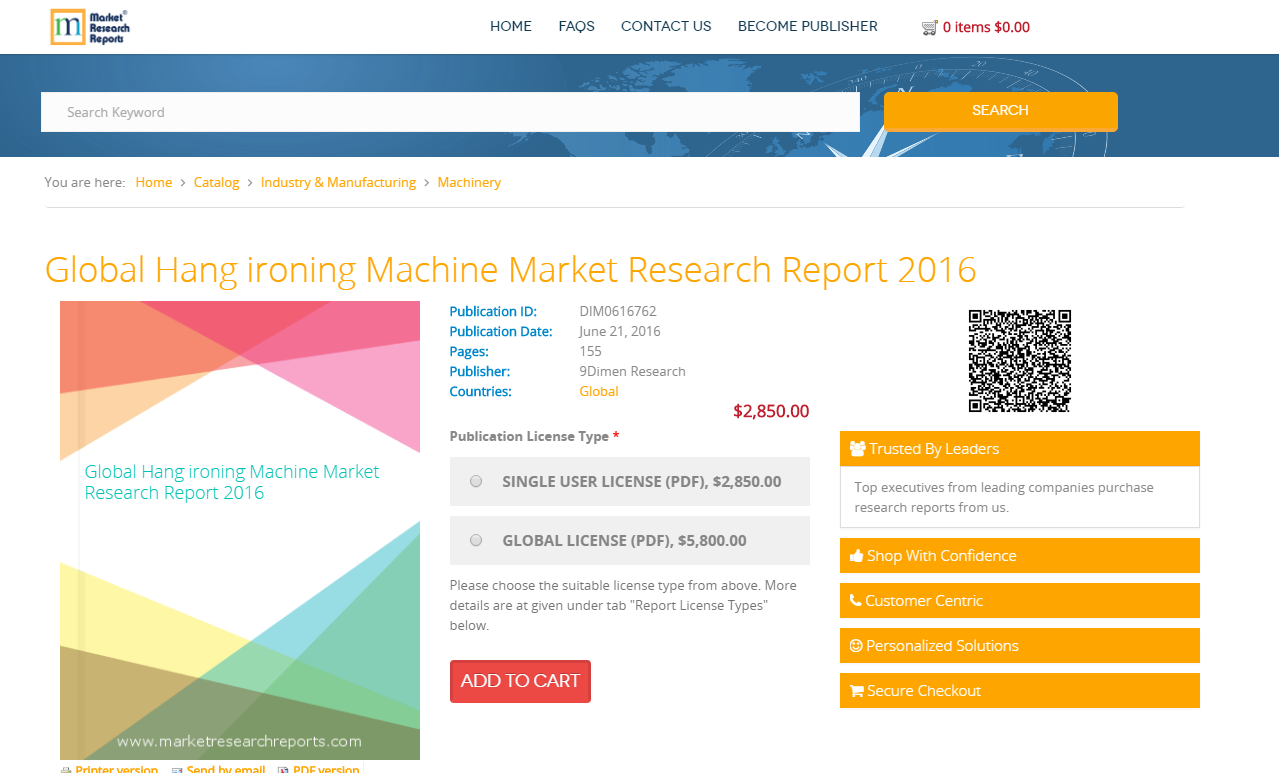Screen dimensions: 1279x773
Task: Click the Market Research Reports logo
Action: [x=90, y=27]
